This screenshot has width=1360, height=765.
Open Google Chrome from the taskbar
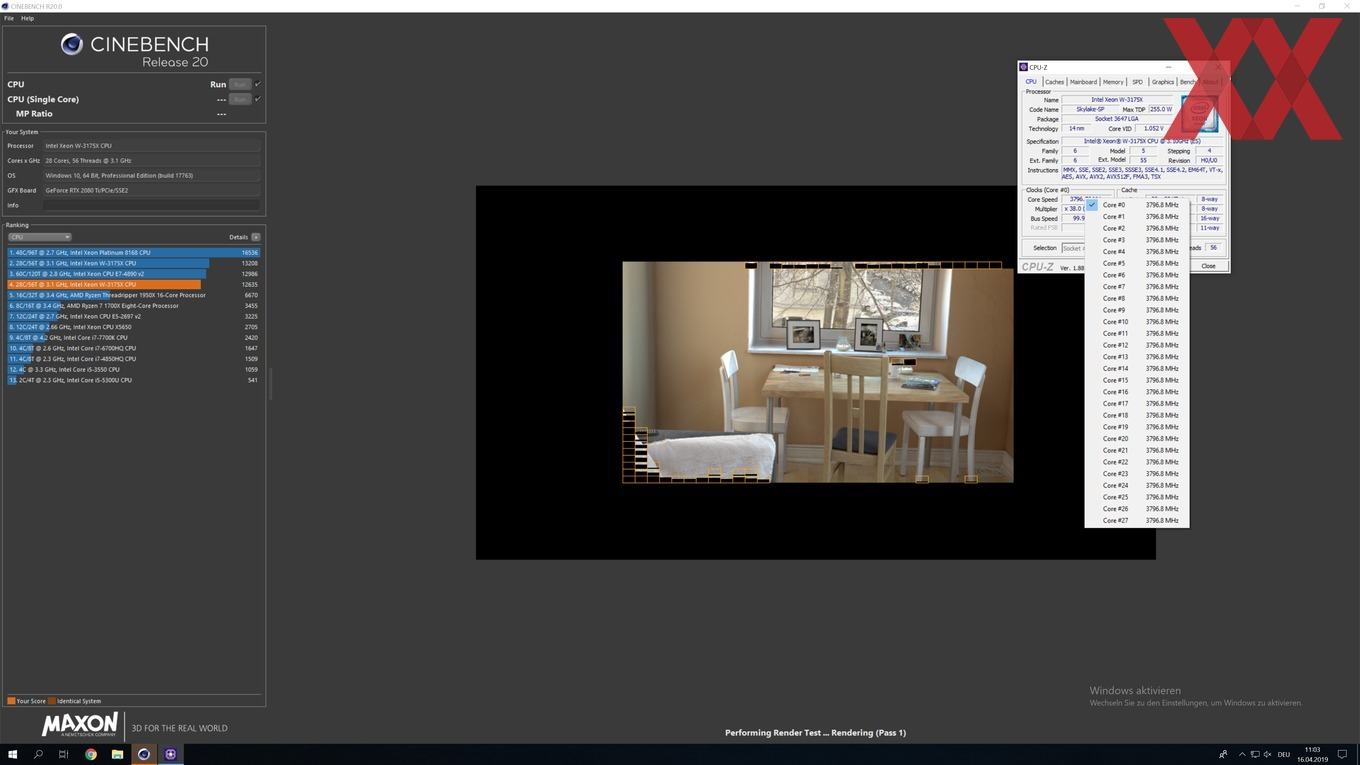[x=91, y=754]
